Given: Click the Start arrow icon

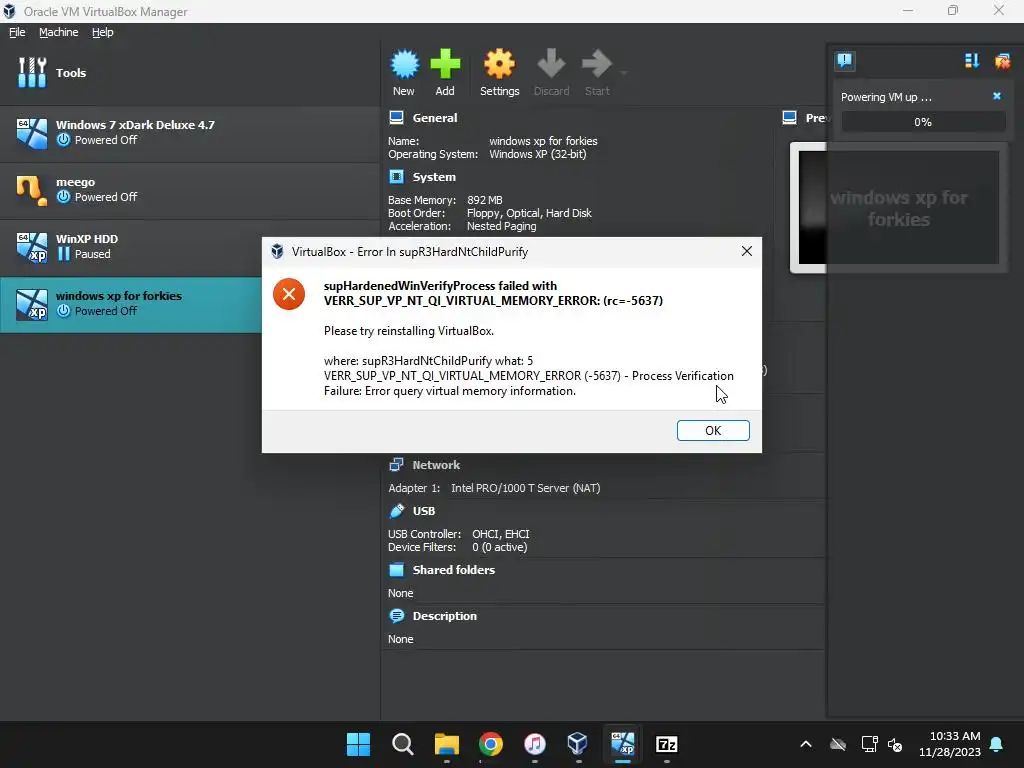Looking at the screenshot, I should click(x=596, y=64).
